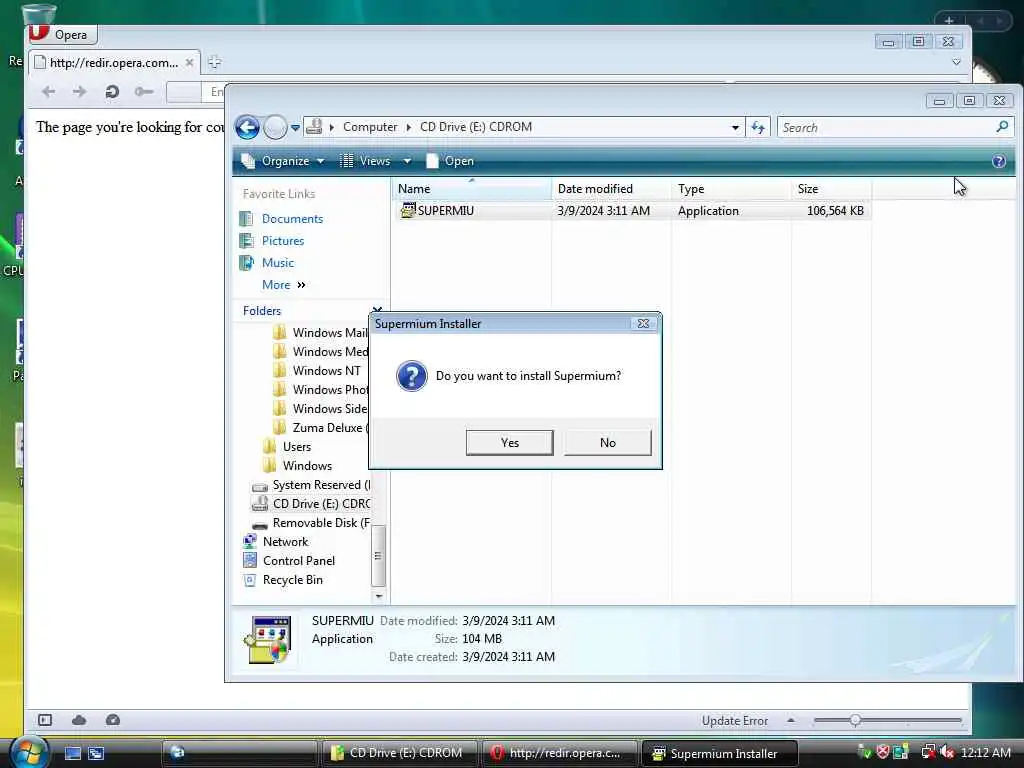The width and height of the screenshot is (1024, 768).
Task: Click Computer in the address breadcrumb
Action: coord(370,127)
